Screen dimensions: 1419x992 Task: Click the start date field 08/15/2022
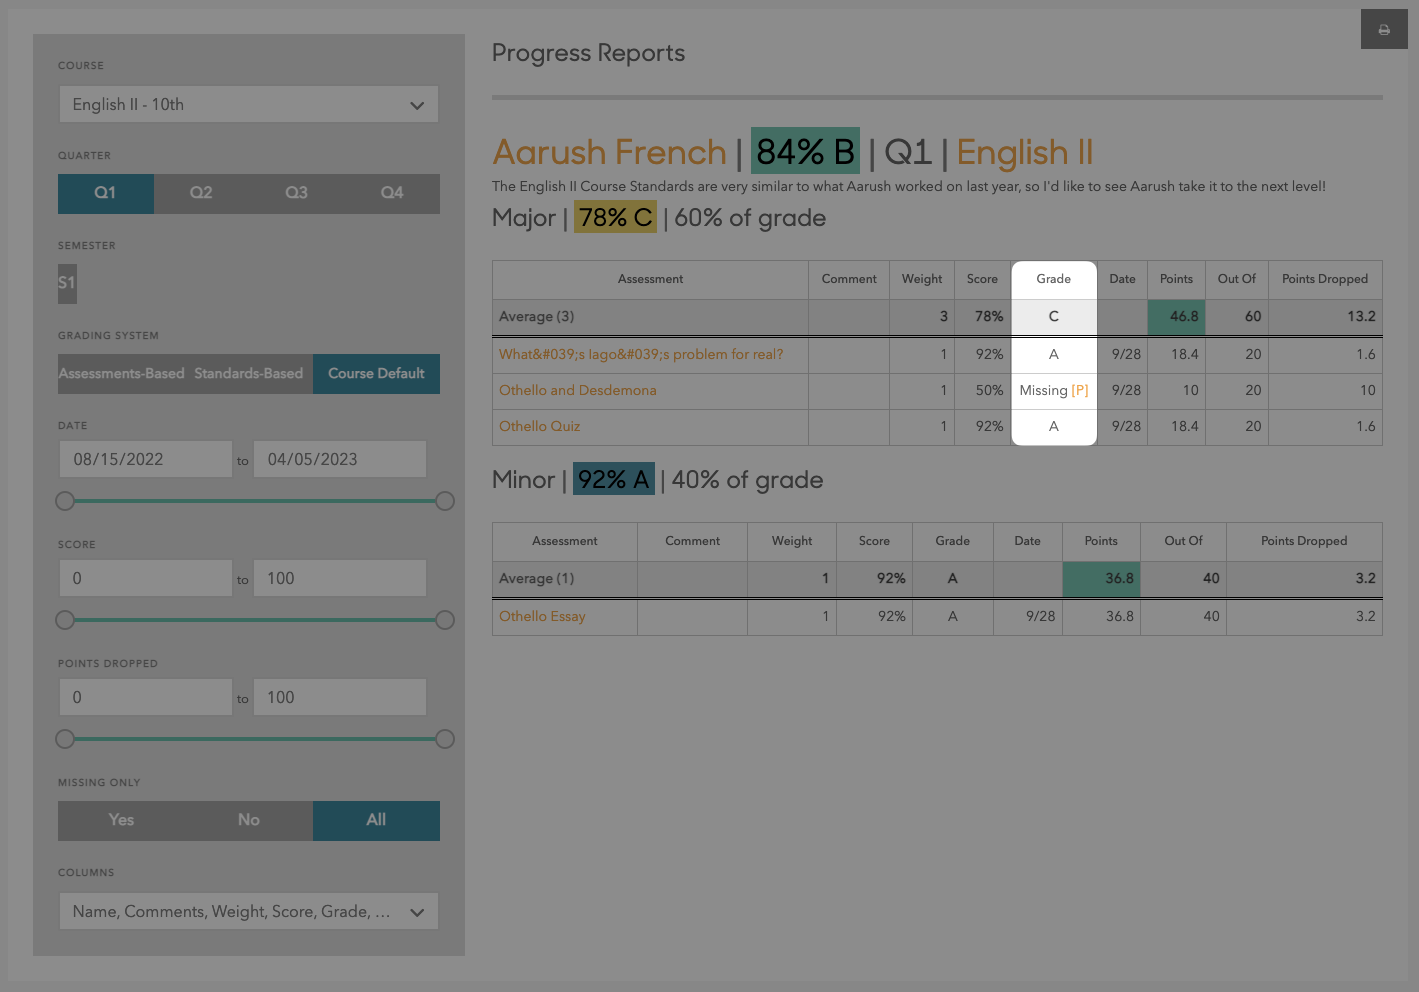point(145,460)
